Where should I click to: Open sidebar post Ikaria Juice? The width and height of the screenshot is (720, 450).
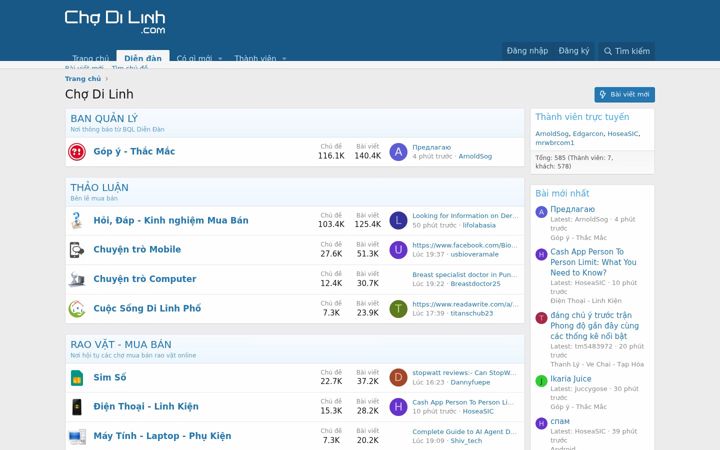(571, 379)
